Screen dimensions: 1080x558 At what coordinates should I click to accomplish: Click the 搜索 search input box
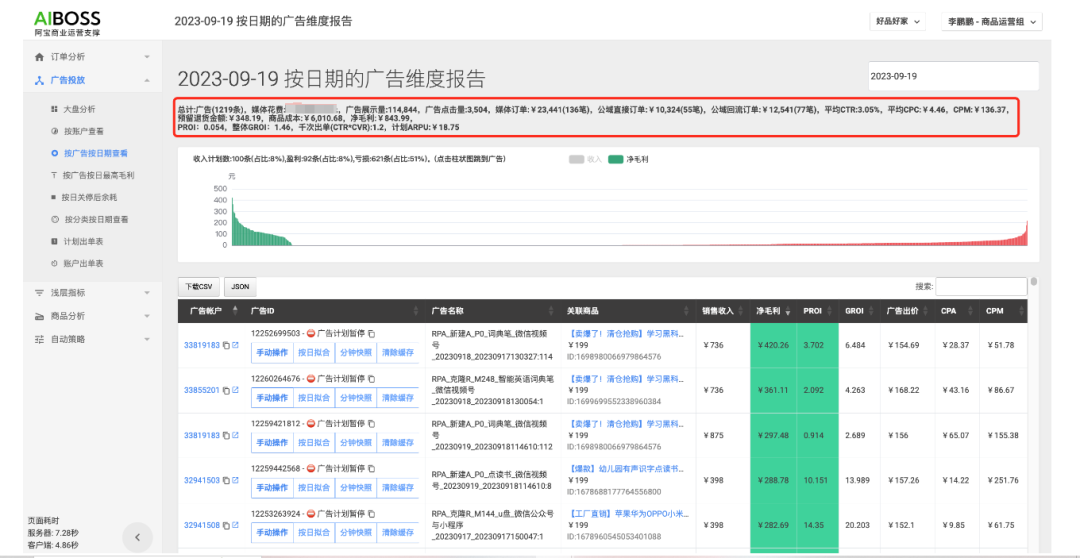(x=980, y=286)
